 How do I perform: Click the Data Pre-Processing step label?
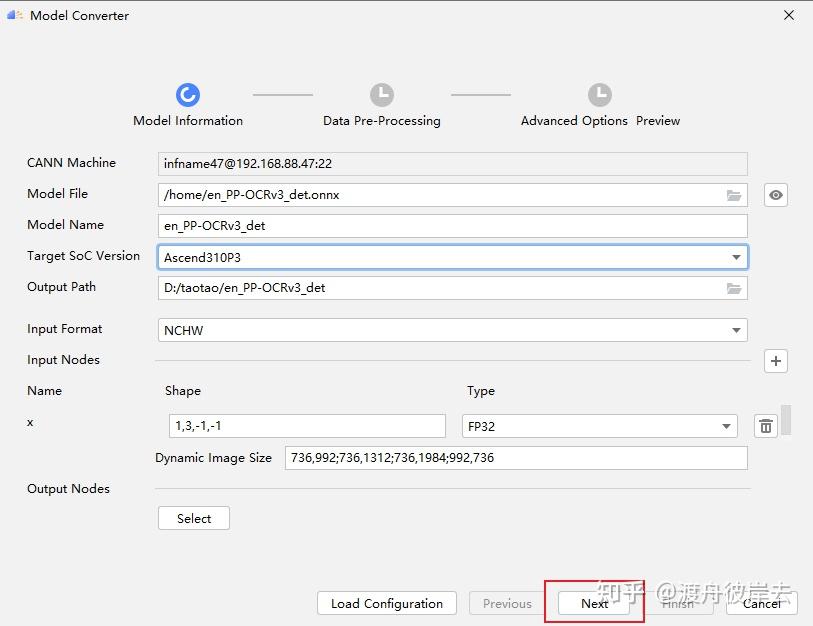[382, 121]
